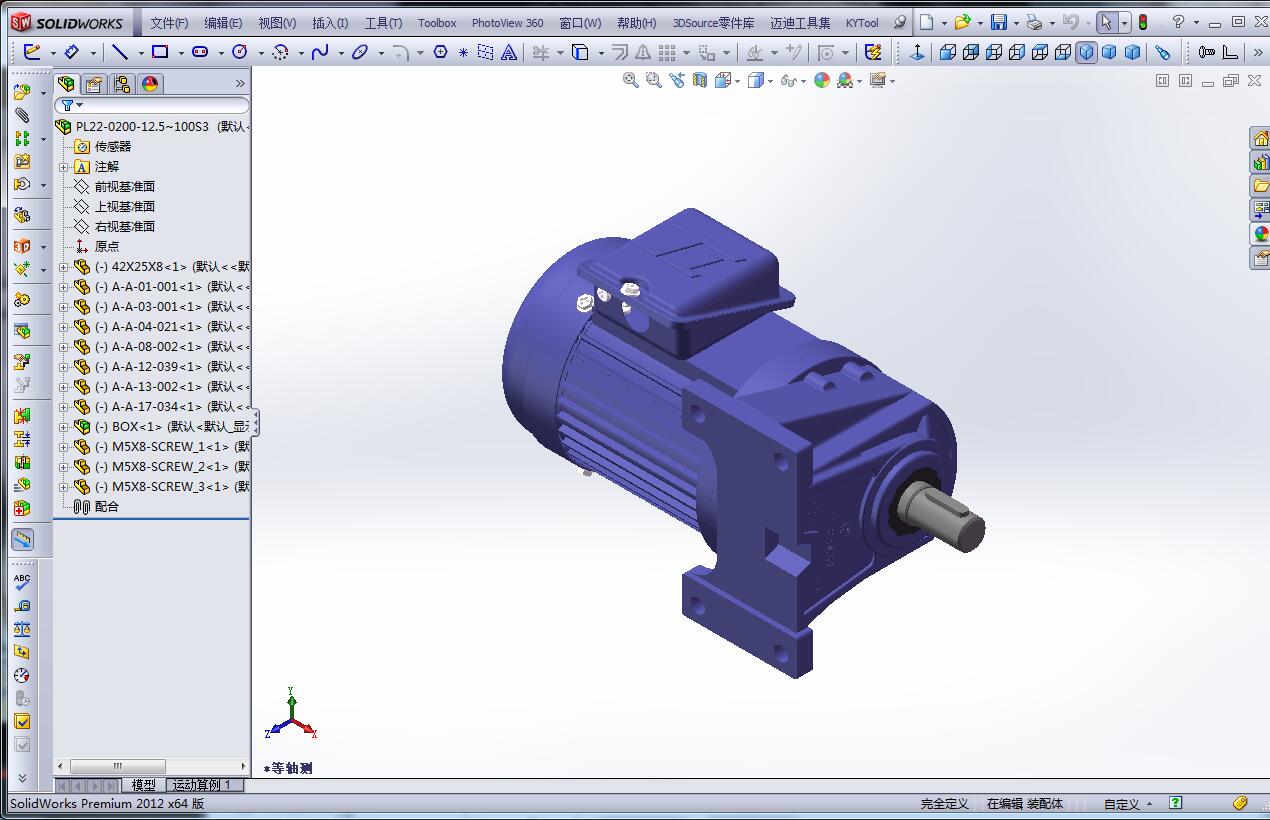Select the Straight Slot sketch tool
The width and height of the screenshot is (1270, 820).
(x=200, y=52)
